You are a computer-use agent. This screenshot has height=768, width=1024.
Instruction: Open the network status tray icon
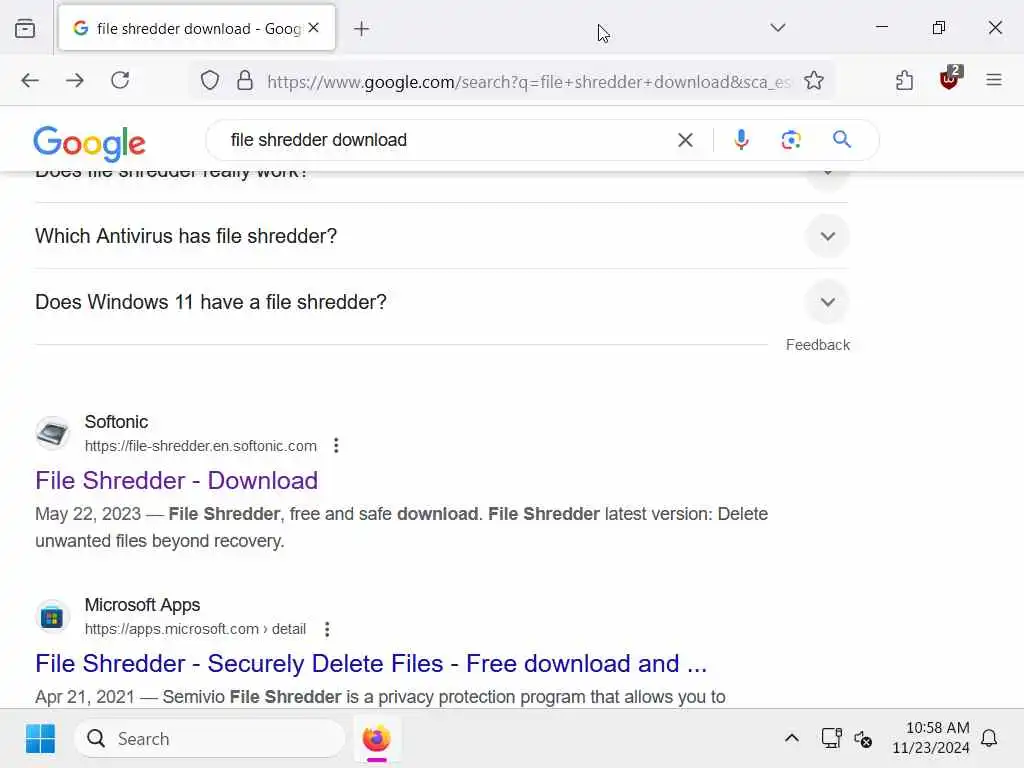(831, 738)
